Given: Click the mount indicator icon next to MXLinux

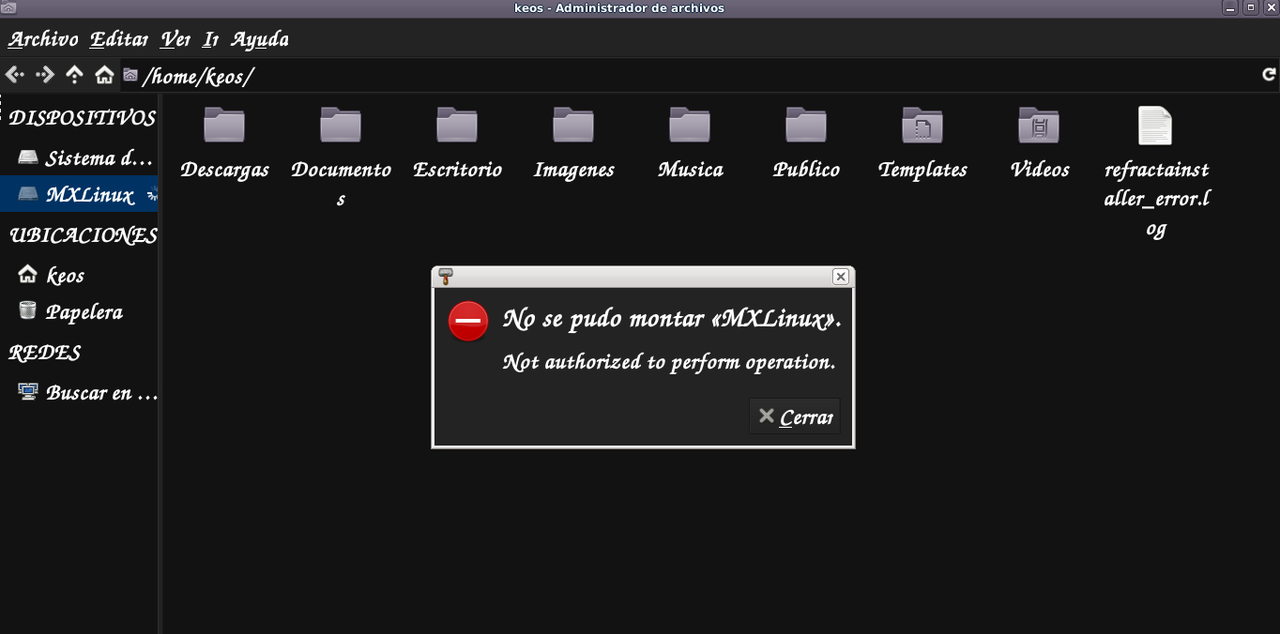Looking at the screenshot, I should 151,194.
